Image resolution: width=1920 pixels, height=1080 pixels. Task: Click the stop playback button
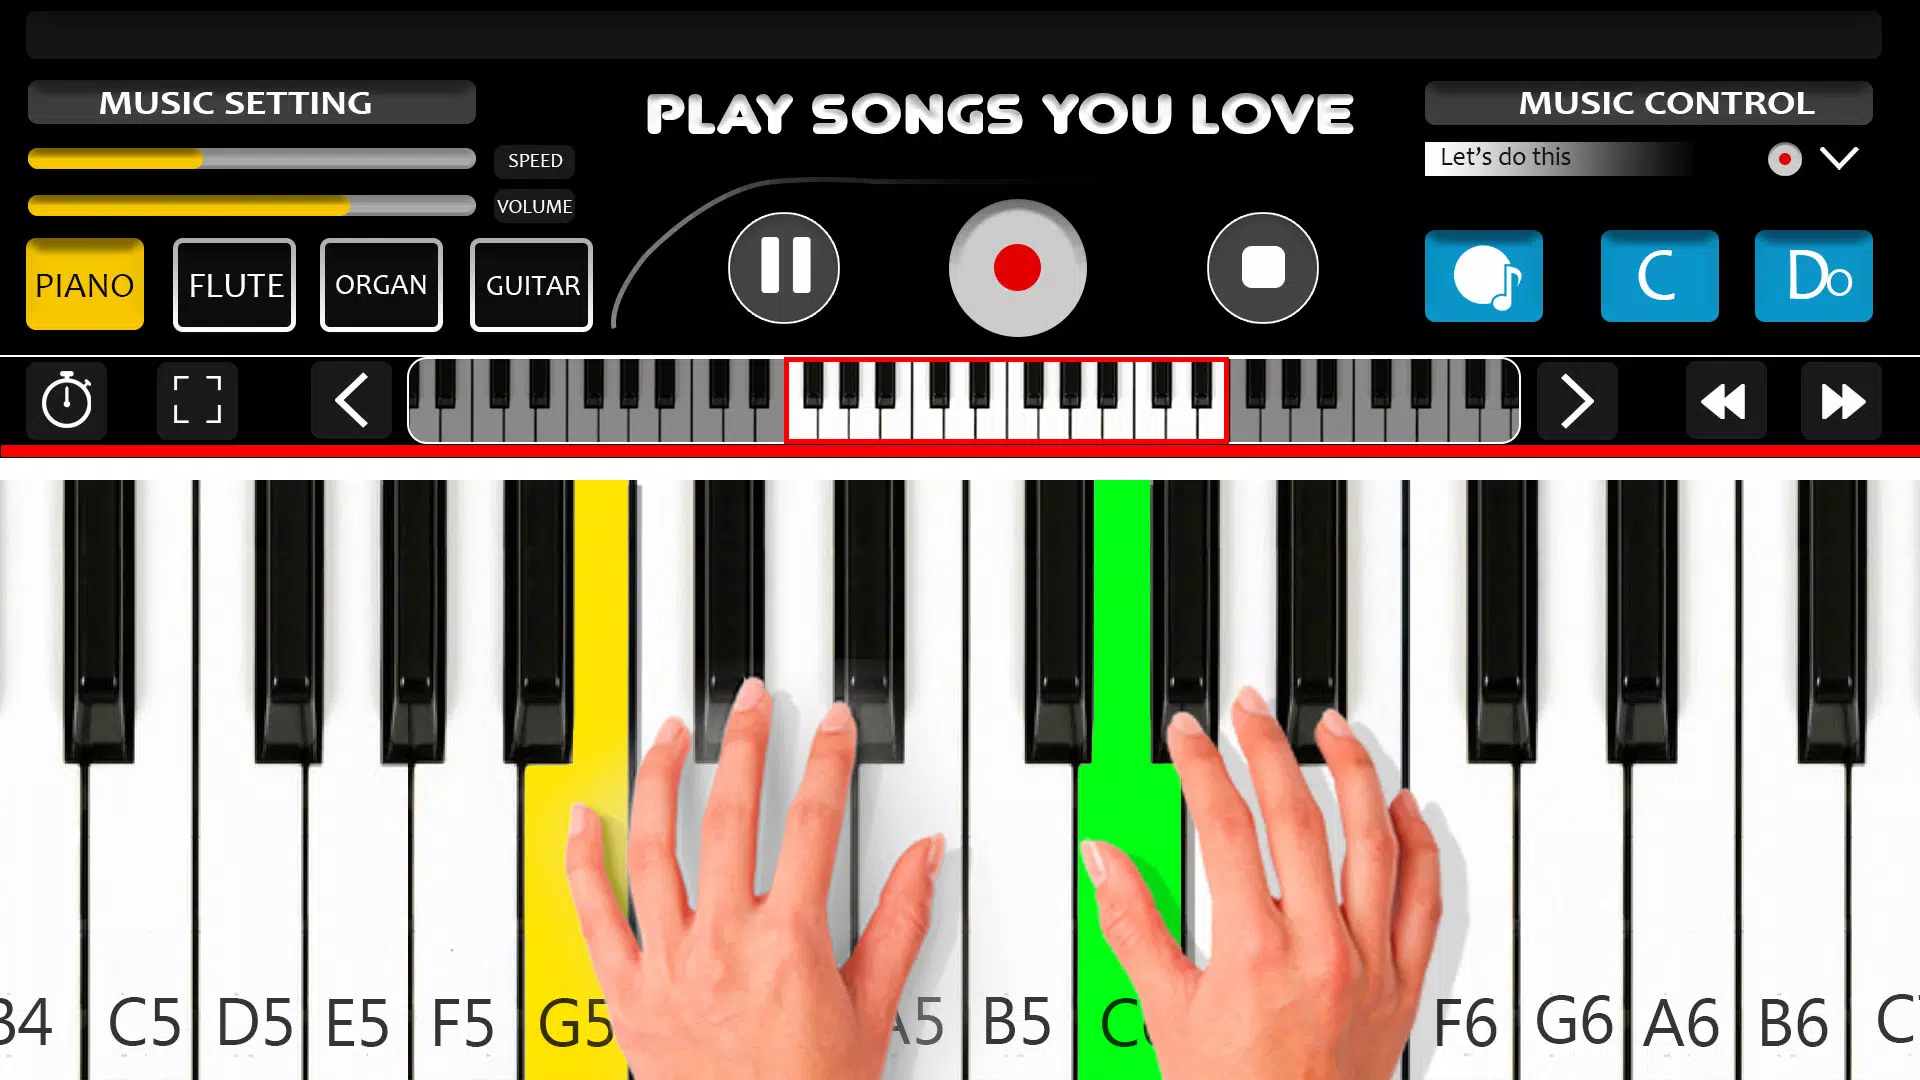pyautogui.click(x=1262, y=269)
